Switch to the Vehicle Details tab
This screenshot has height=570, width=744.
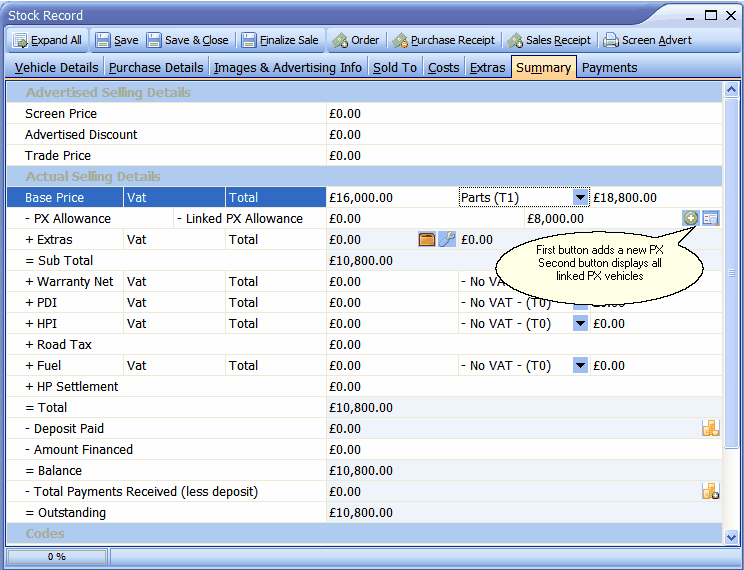point(56,67)
